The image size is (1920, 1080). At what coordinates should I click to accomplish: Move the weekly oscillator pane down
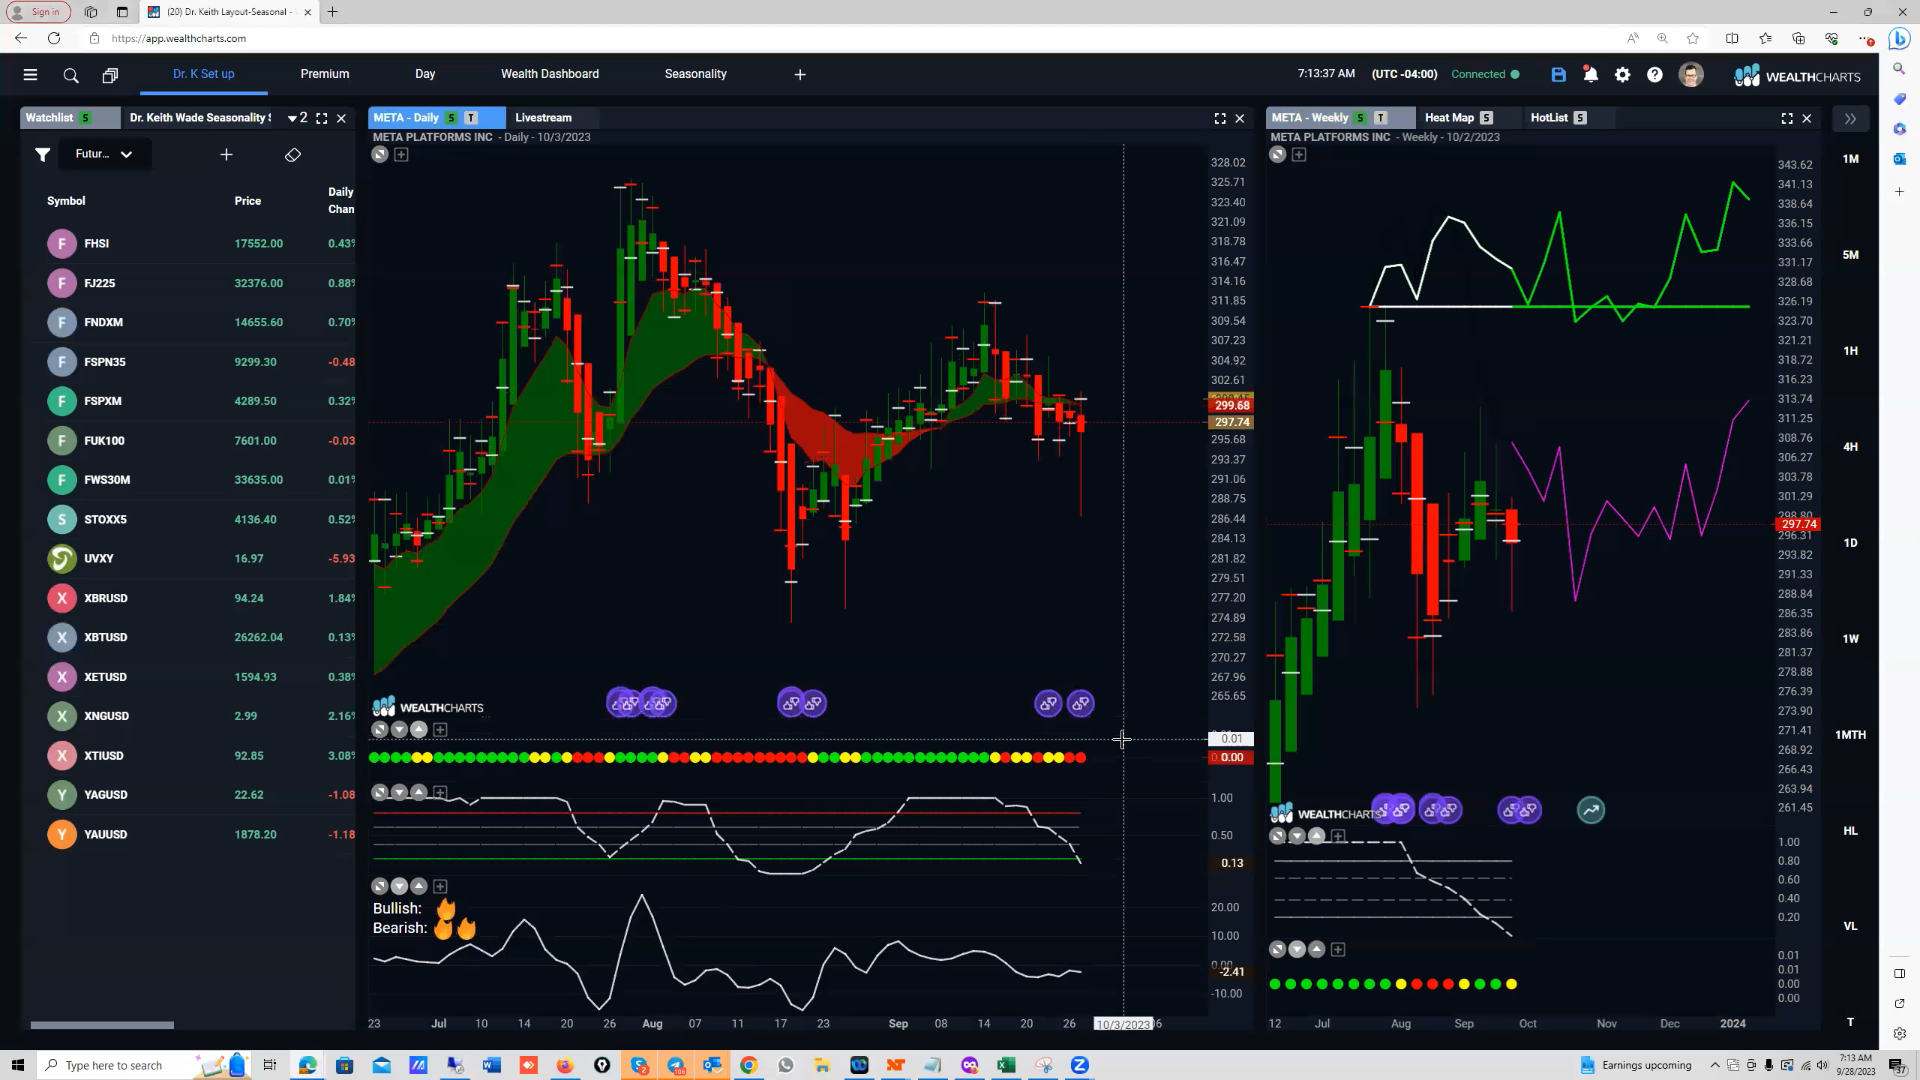click(1297, 836)
